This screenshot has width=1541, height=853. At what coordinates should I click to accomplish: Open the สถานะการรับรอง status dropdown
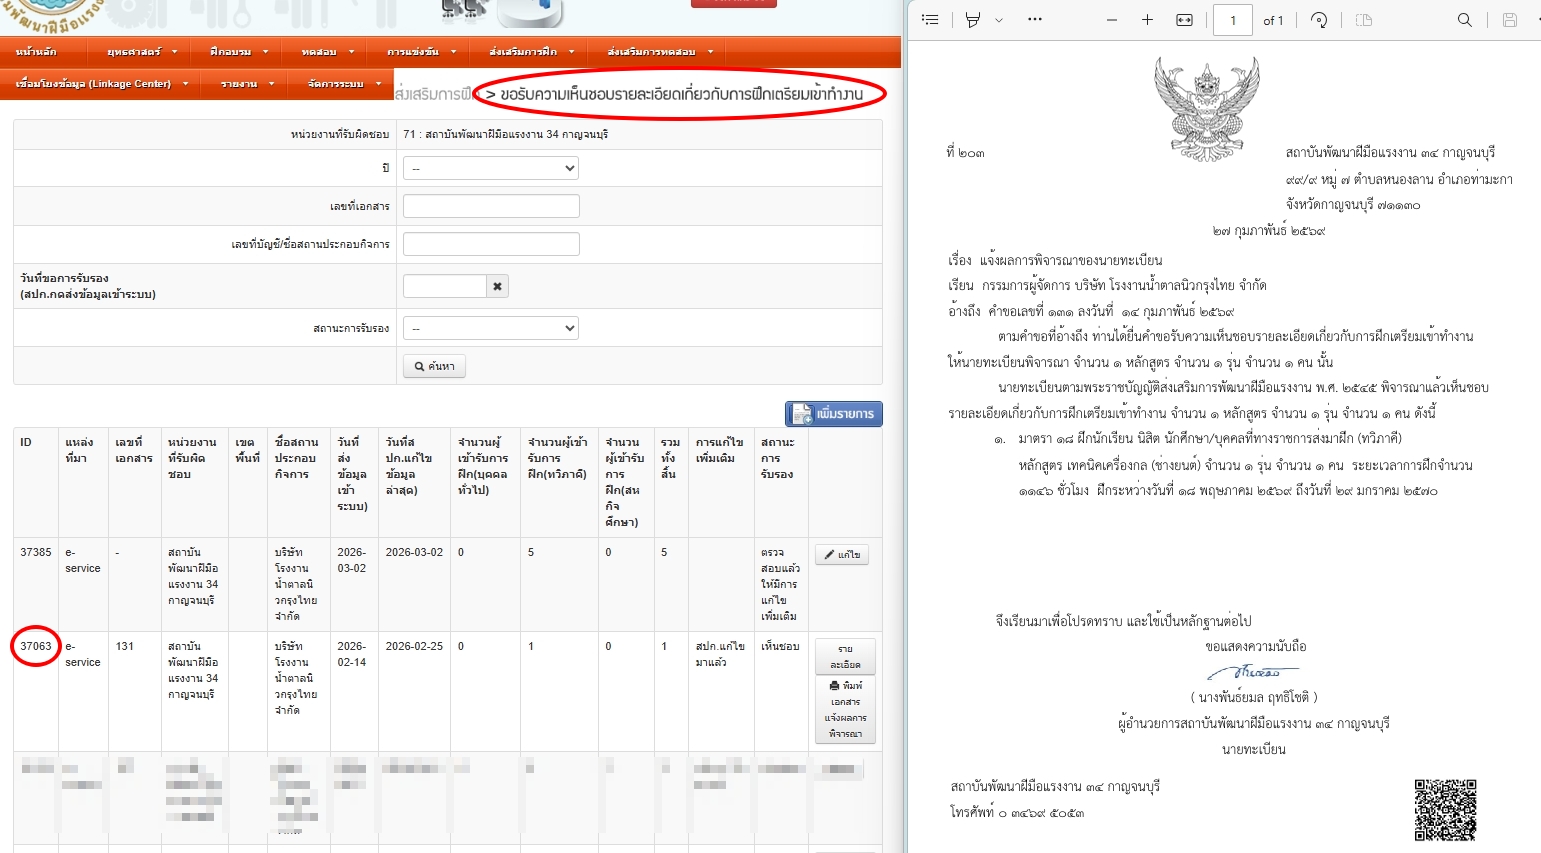490,328
